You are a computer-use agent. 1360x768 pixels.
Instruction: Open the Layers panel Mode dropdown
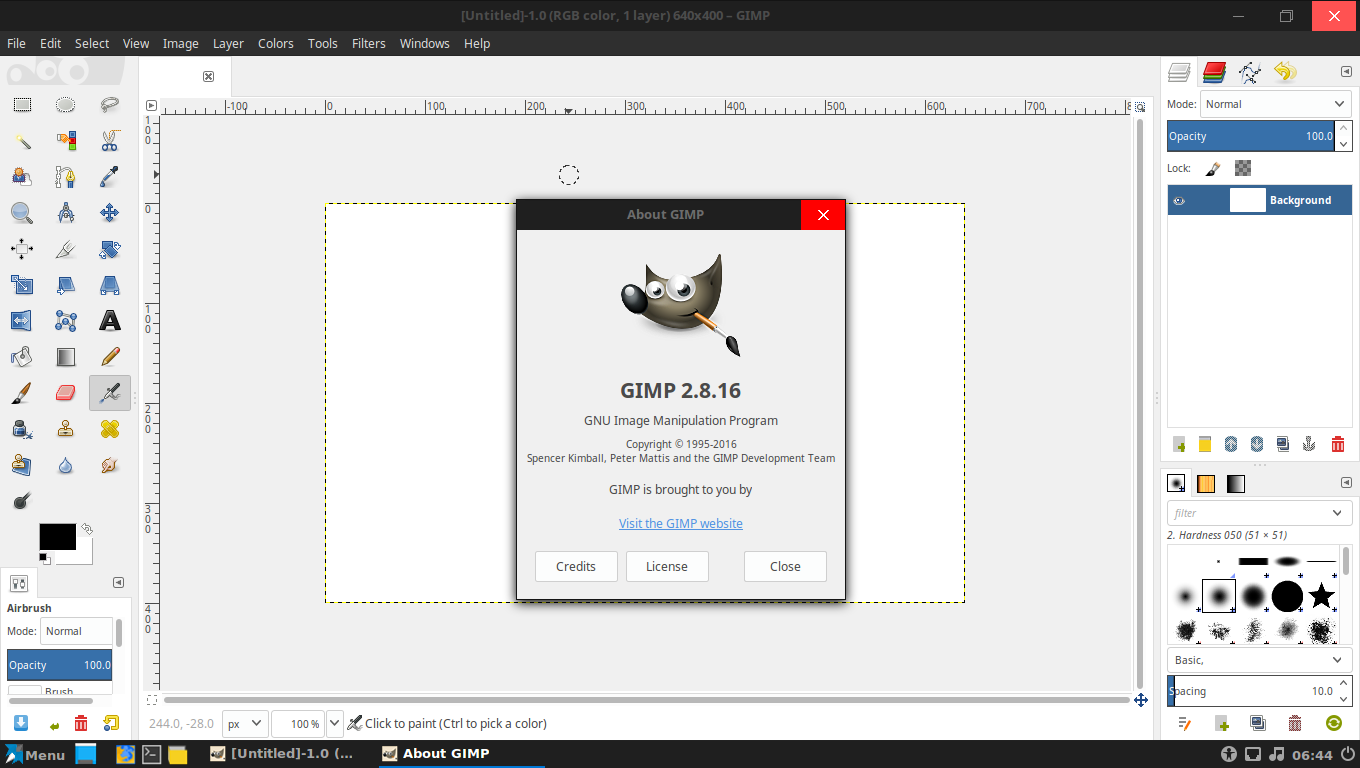1274,104
